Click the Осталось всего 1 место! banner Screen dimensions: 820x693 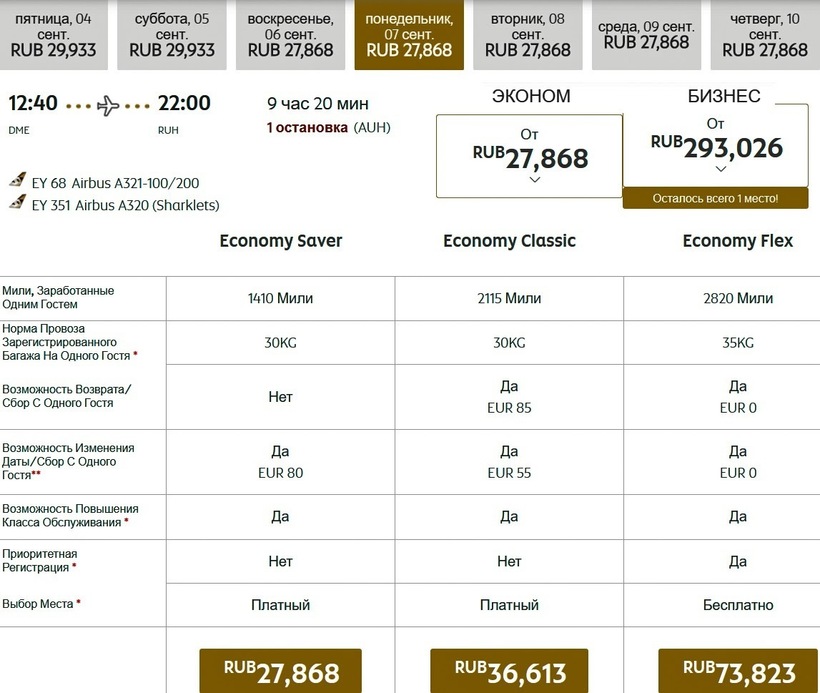715,198
